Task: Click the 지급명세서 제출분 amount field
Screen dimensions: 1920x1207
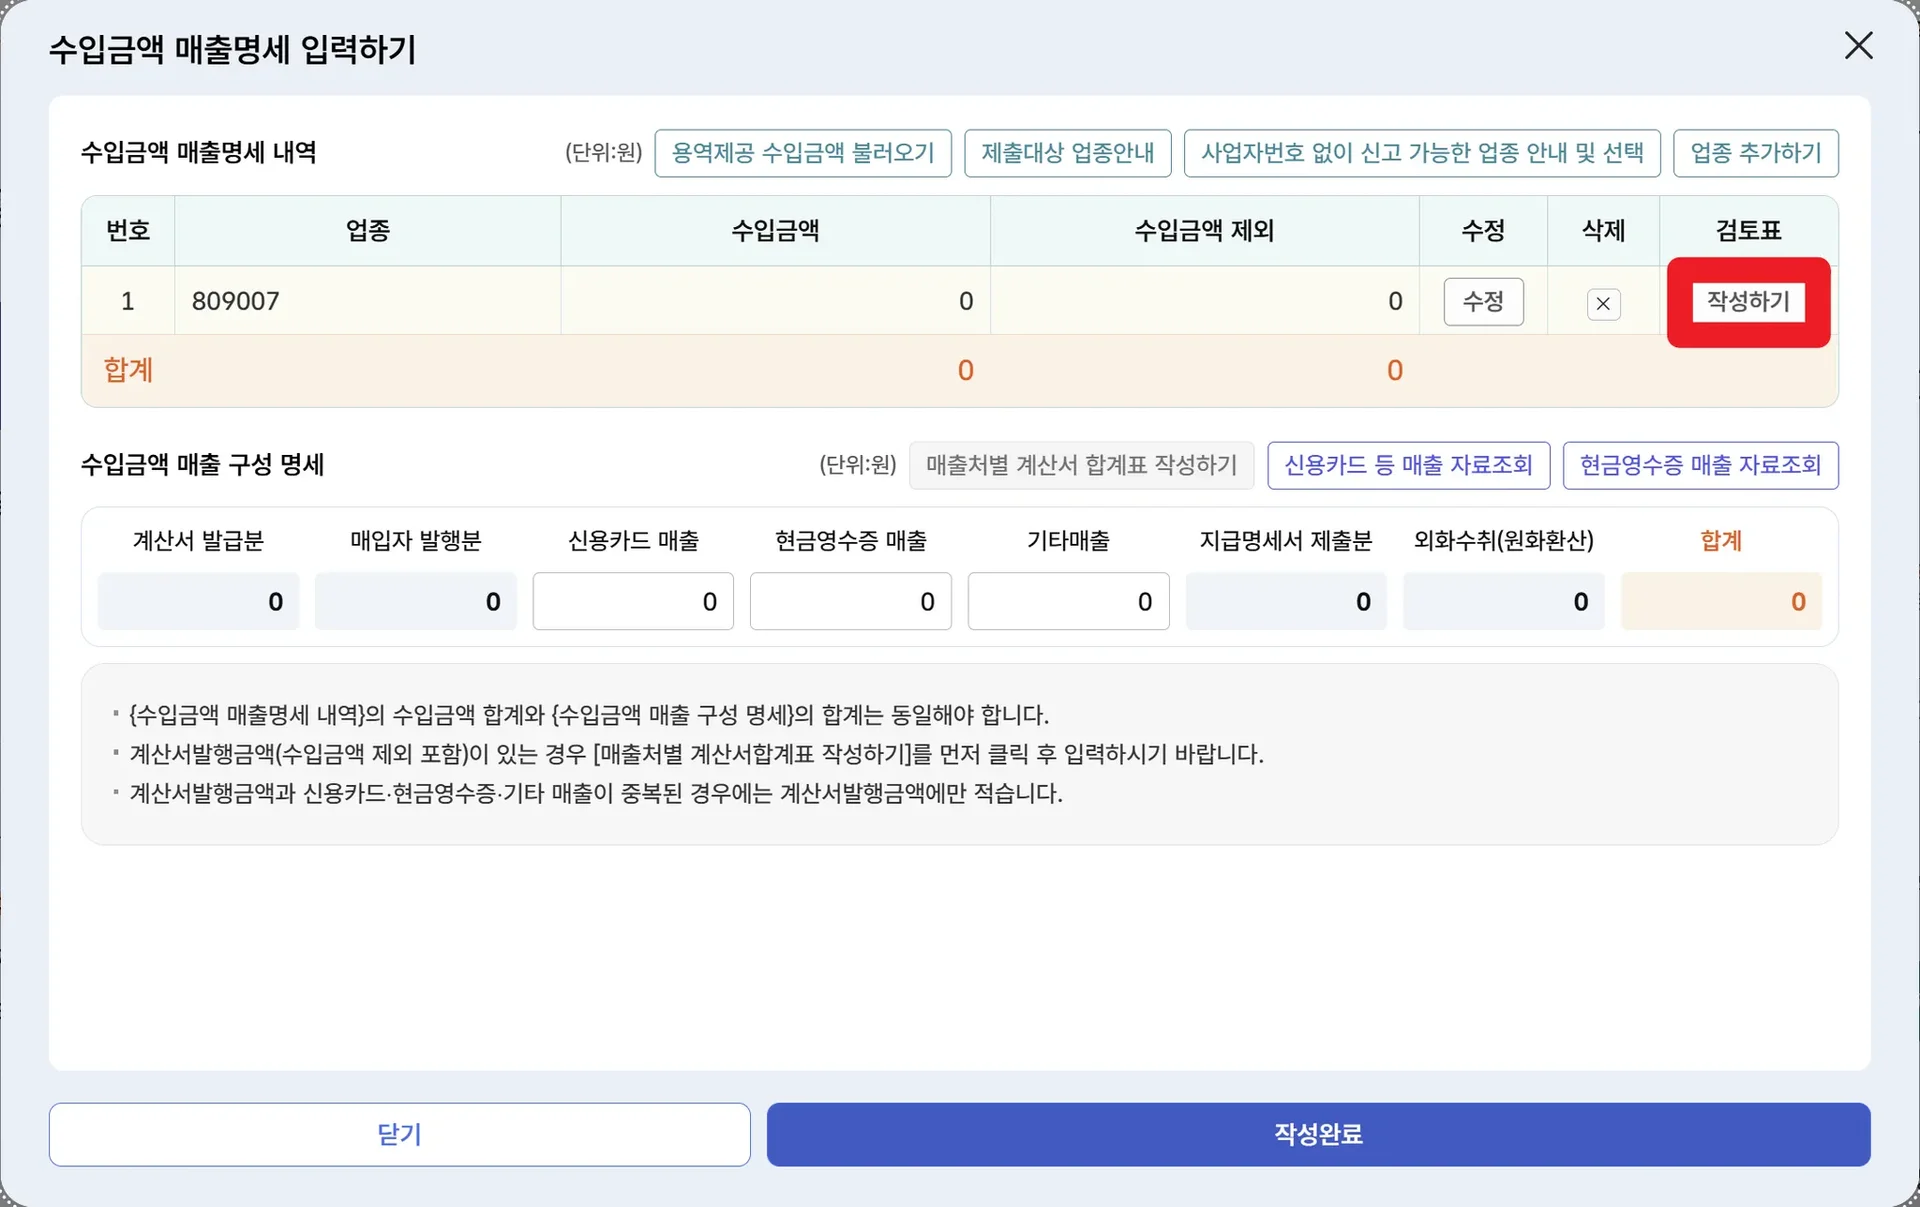Action: point(1285,601)
